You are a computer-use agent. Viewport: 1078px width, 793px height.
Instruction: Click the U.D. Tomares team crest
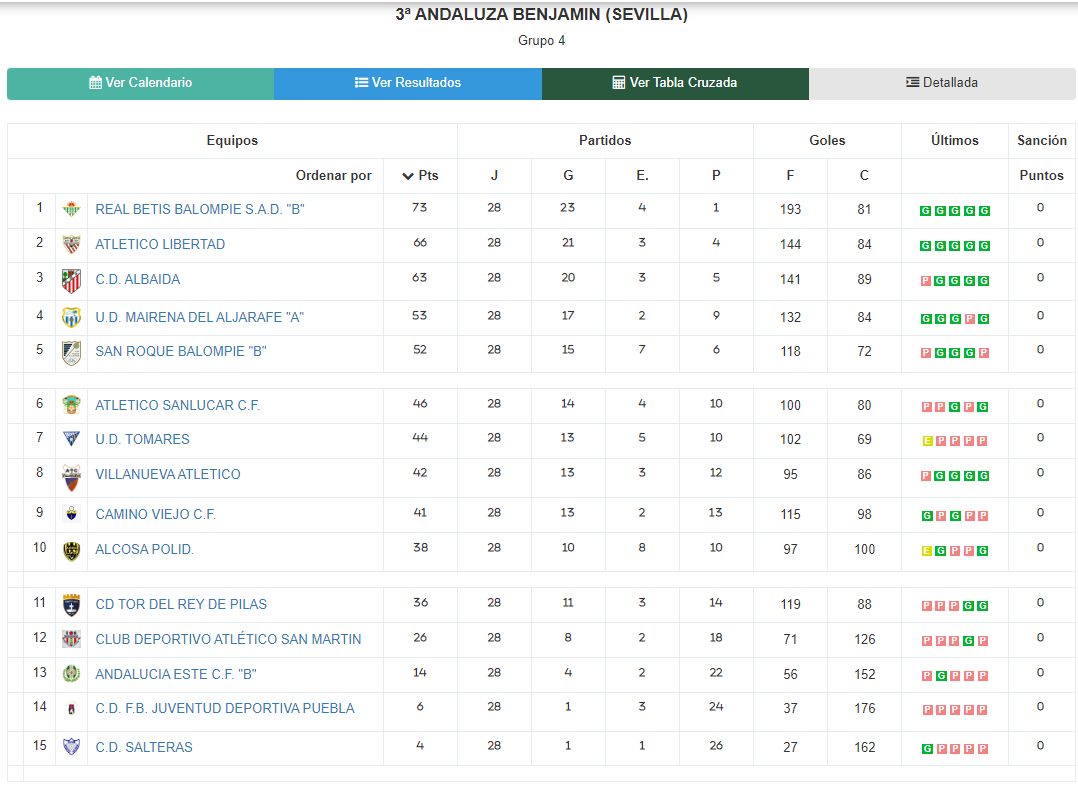tap(72, 439)
